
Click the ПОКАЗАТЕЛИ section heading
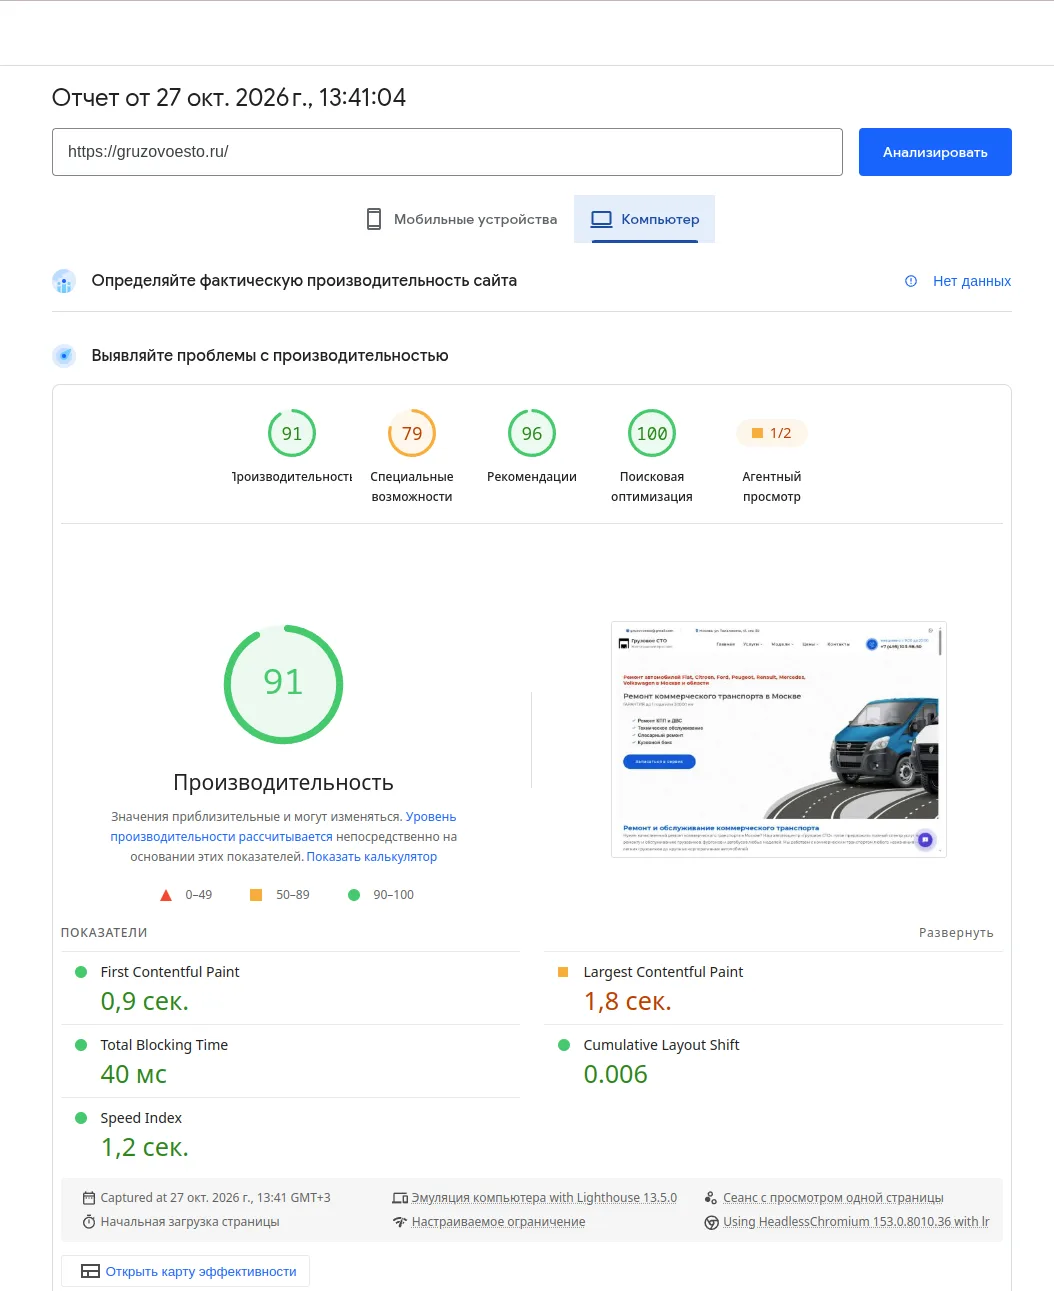pos(104,933)
